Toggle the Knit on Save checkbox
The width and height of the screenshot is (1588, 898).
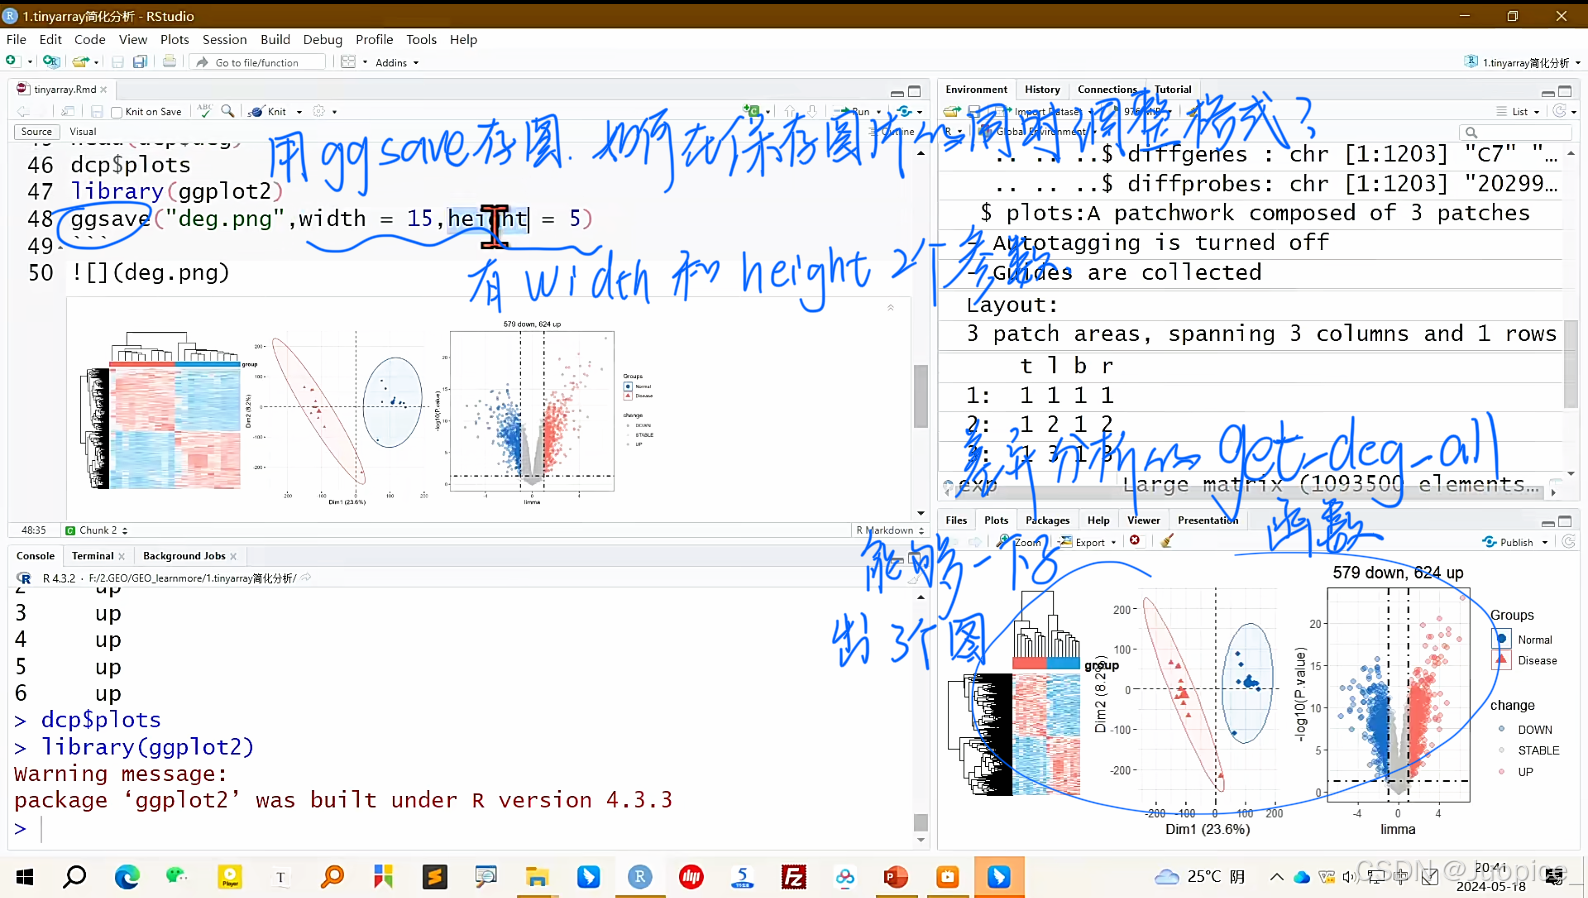point(117,112)
